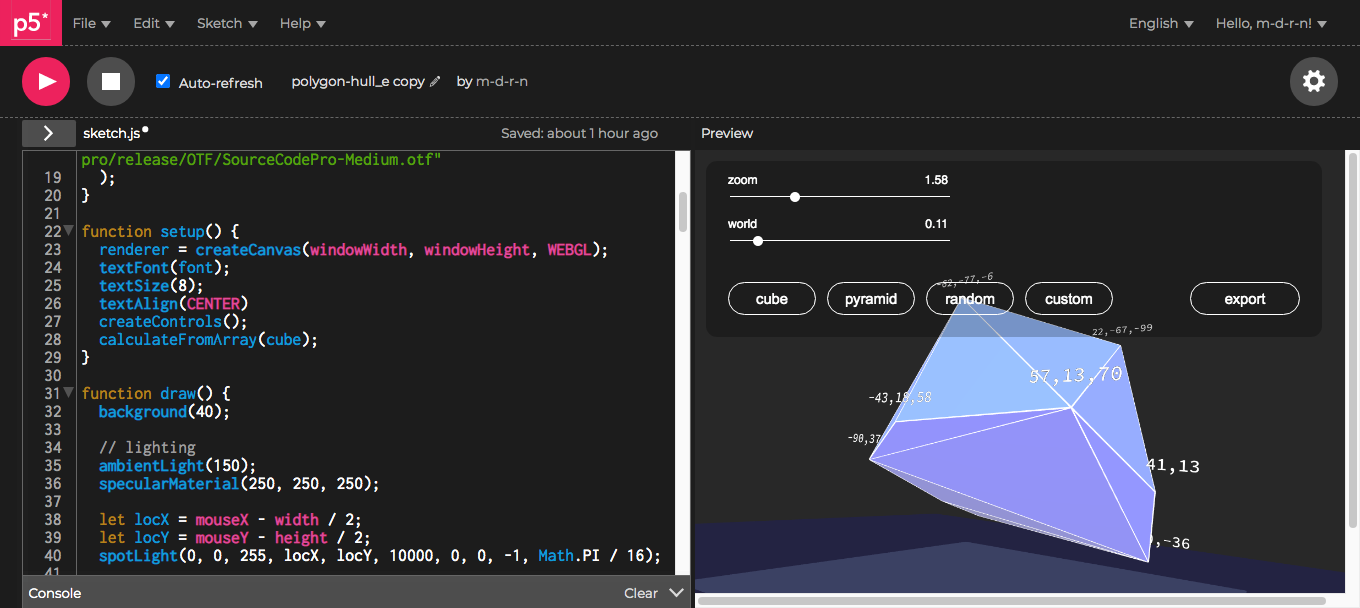The image size is (1360, 608).
Task: Click the polygon-hull_e copy sketch name
Action: [x=358, y=82]
